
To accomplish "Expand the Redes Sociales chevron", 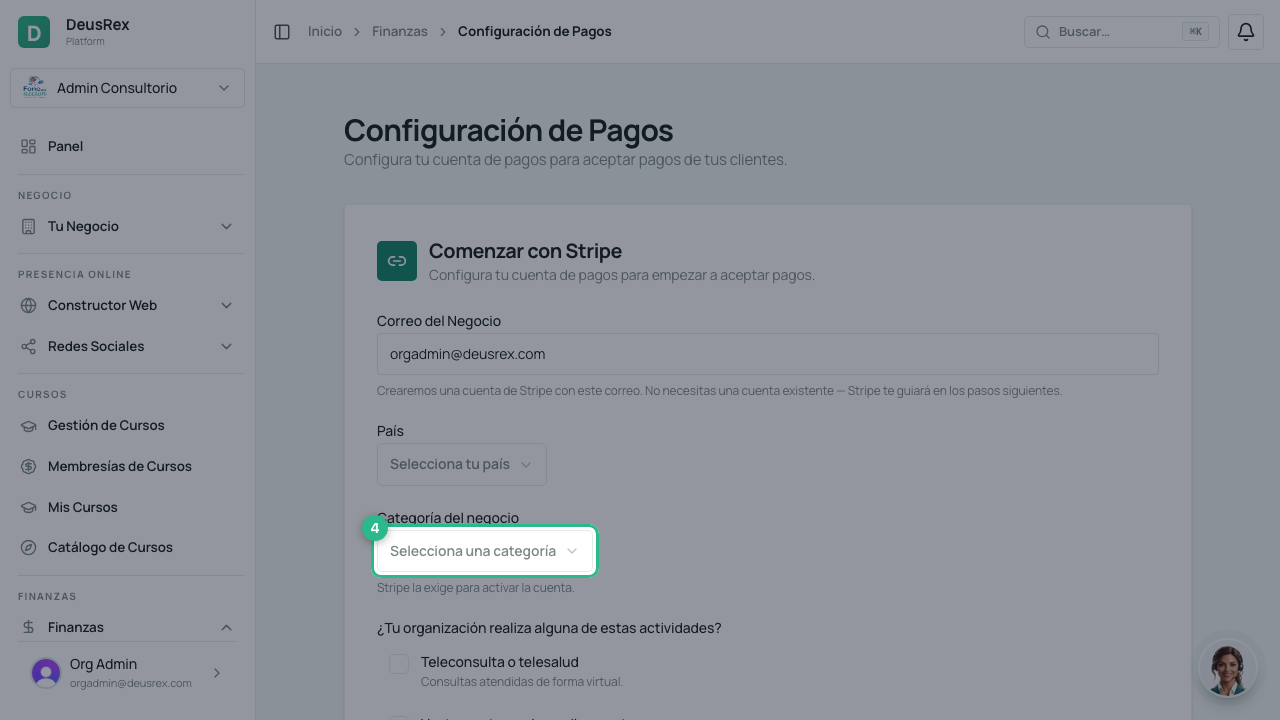I will coord(226,346).
